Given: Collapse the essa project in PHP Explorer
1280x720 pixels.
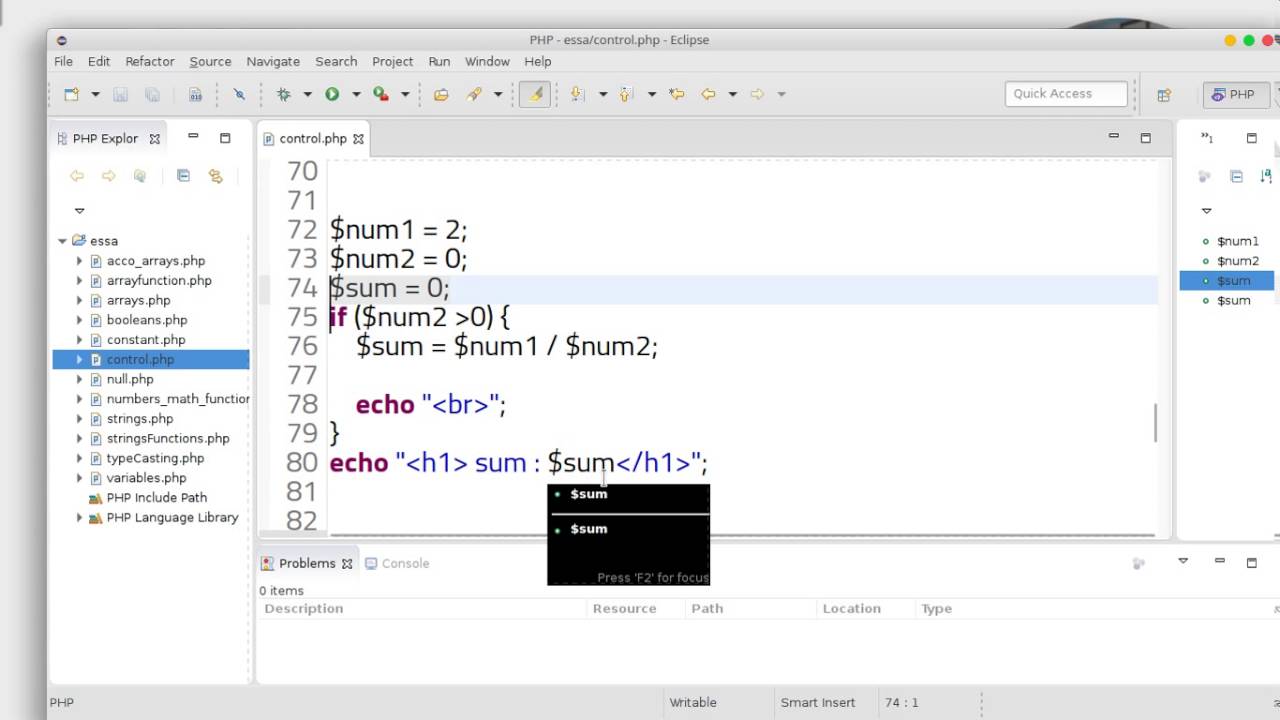Looking at the screenshot, I should tap(62, 240).
